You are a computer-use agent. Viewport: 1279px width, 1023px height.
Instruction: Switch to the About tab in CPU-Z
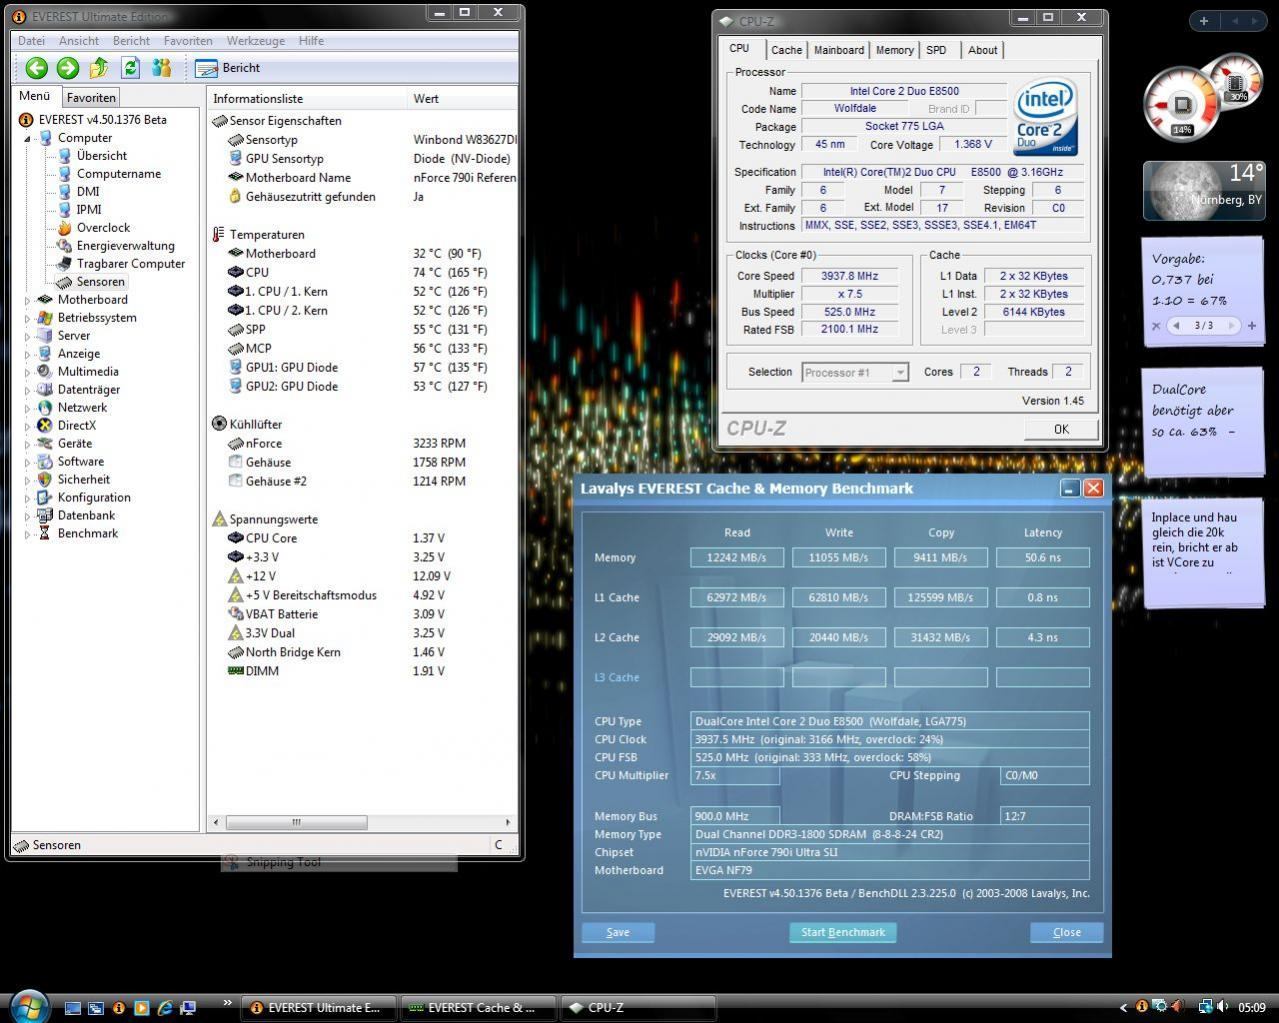[x=982, y=50]
